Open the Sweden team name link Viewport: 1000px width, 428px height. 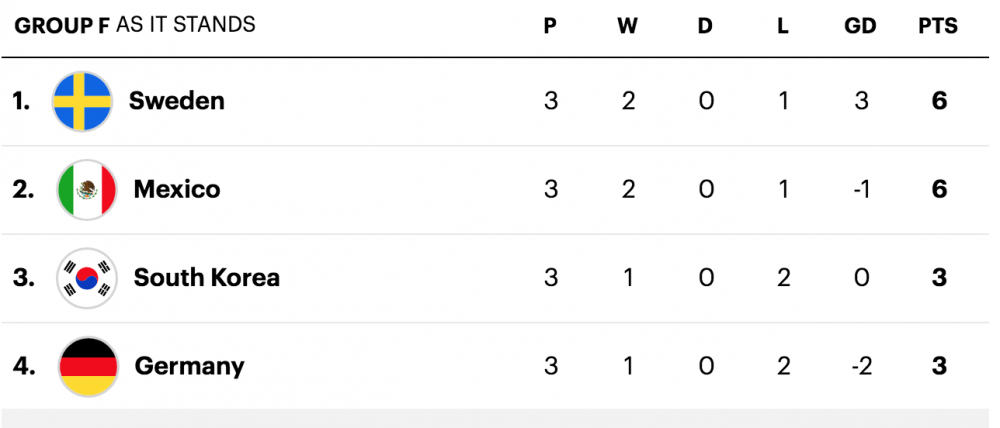pos(176,101)
